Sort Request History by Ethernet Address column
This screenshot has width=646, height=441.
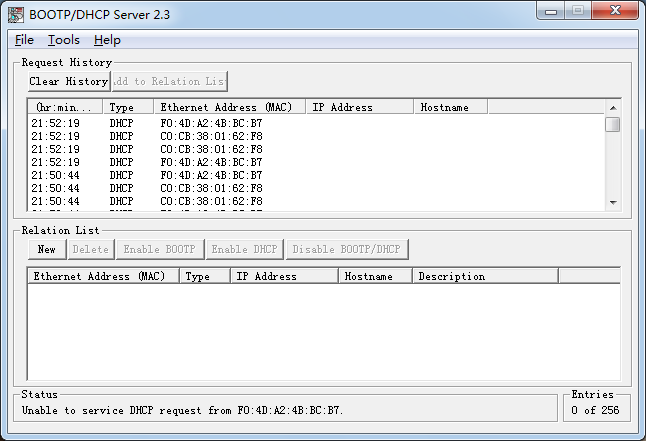(x=229, y=107)
